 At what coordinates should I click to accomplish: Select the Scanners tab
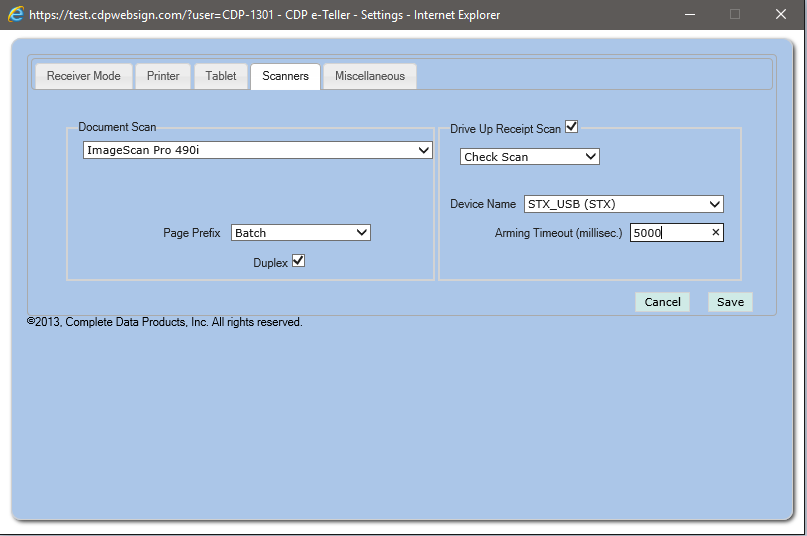click(x=285, y=76)
